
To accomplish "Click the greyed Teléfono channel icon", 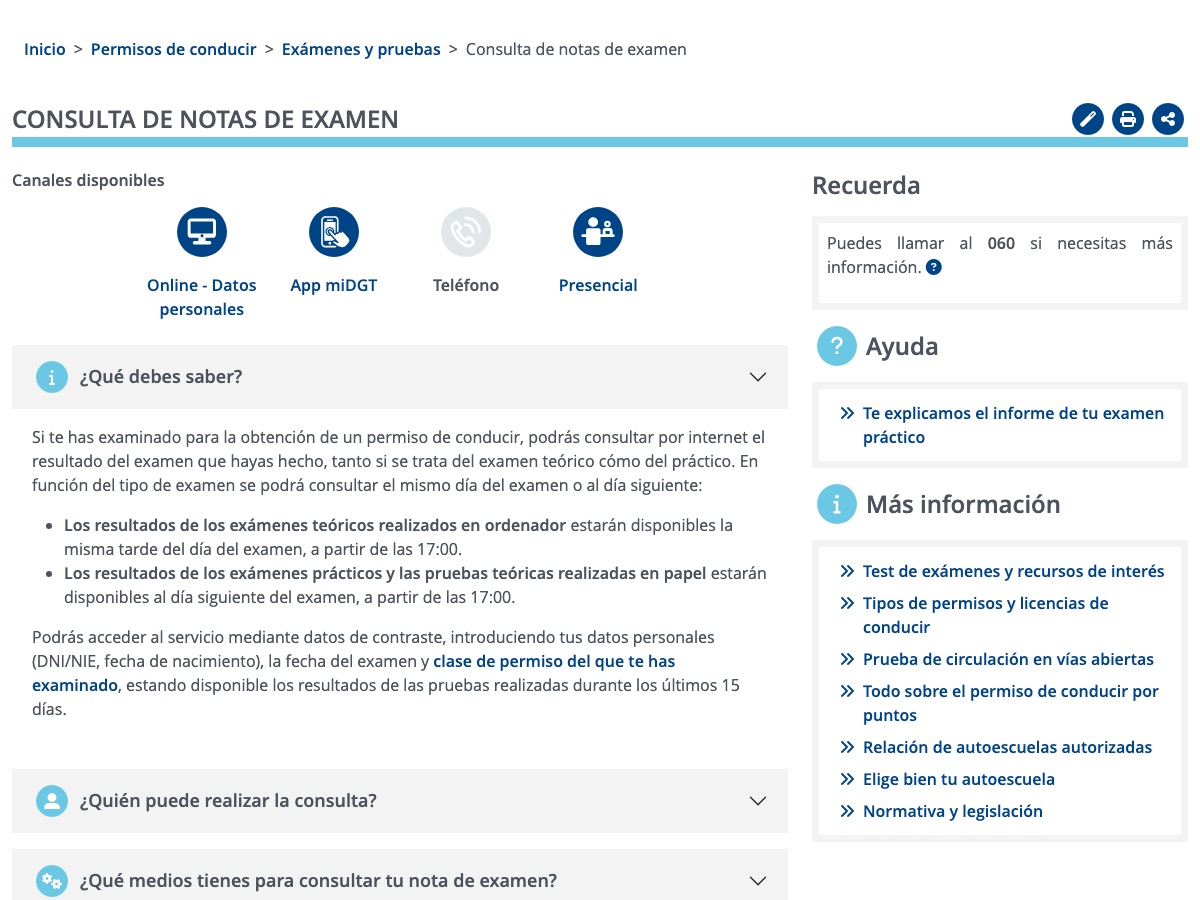I will pyautogui.click(x=466, y=232).
